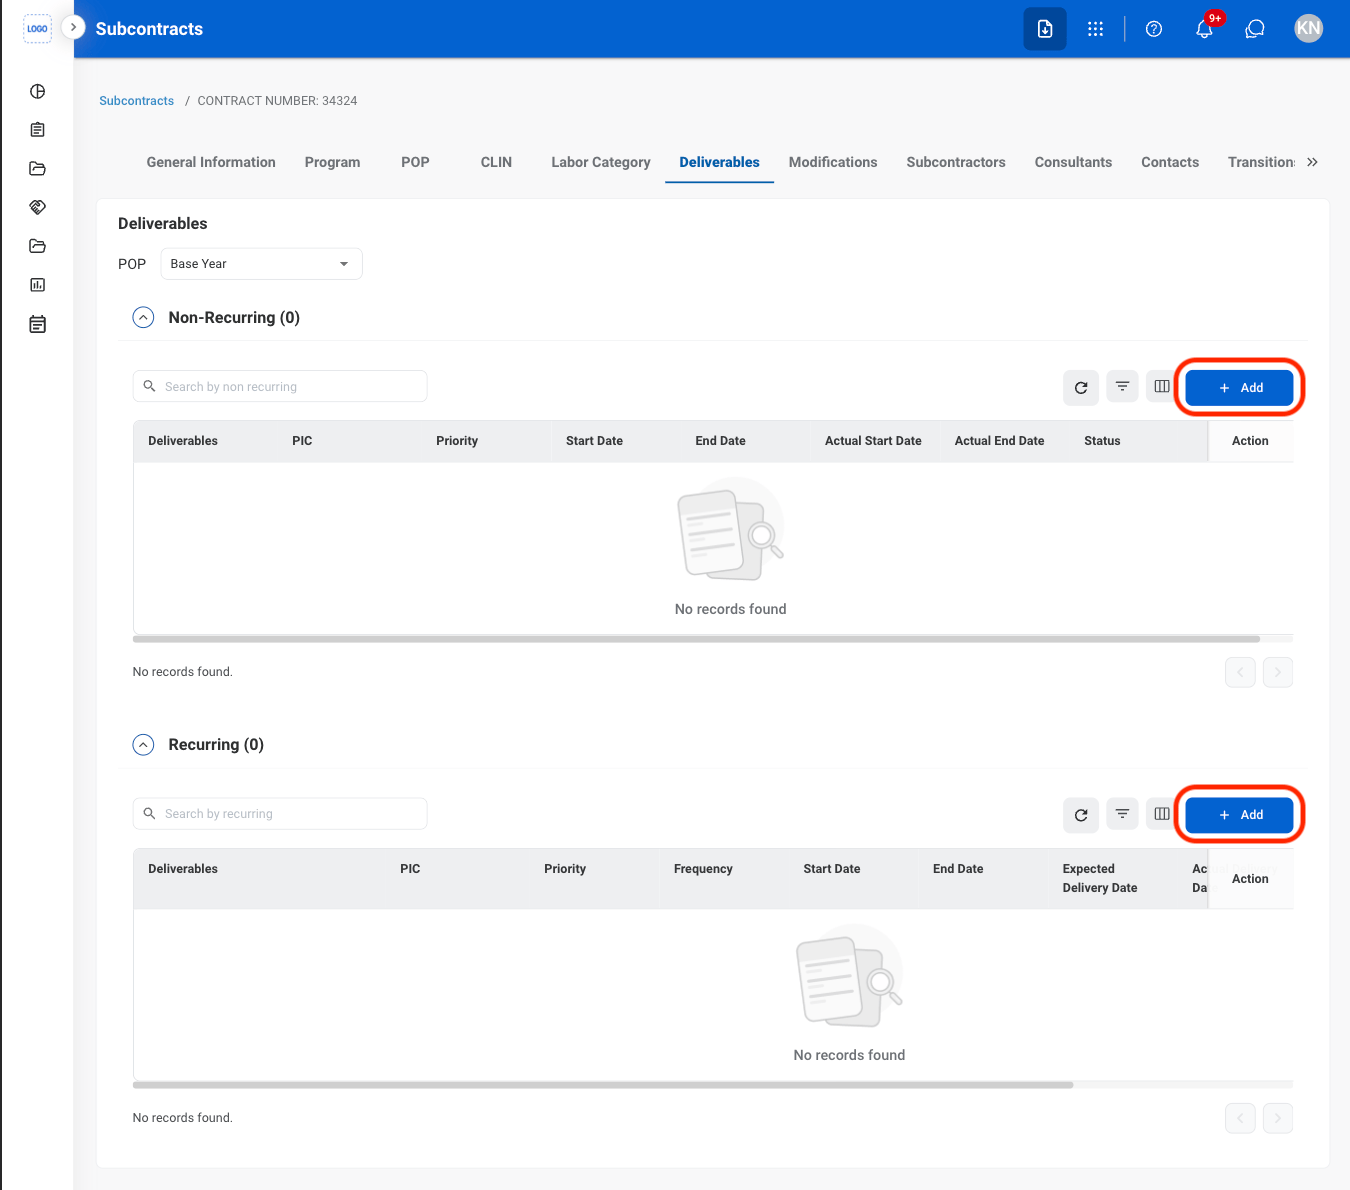Screen dimensions: 1350x1190
Task: Go to previous page of Recurring table
Action: coord(1240,1118)
